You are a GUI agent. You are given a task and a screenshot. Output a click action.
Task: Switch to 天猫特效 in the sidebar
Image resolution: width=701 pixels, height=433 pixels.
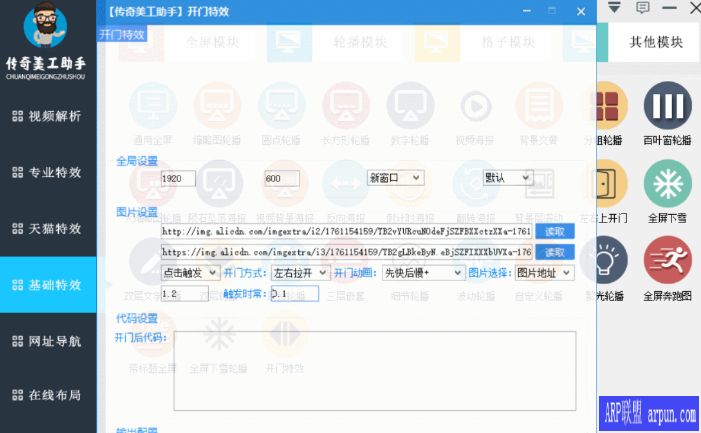pos(48,229)
